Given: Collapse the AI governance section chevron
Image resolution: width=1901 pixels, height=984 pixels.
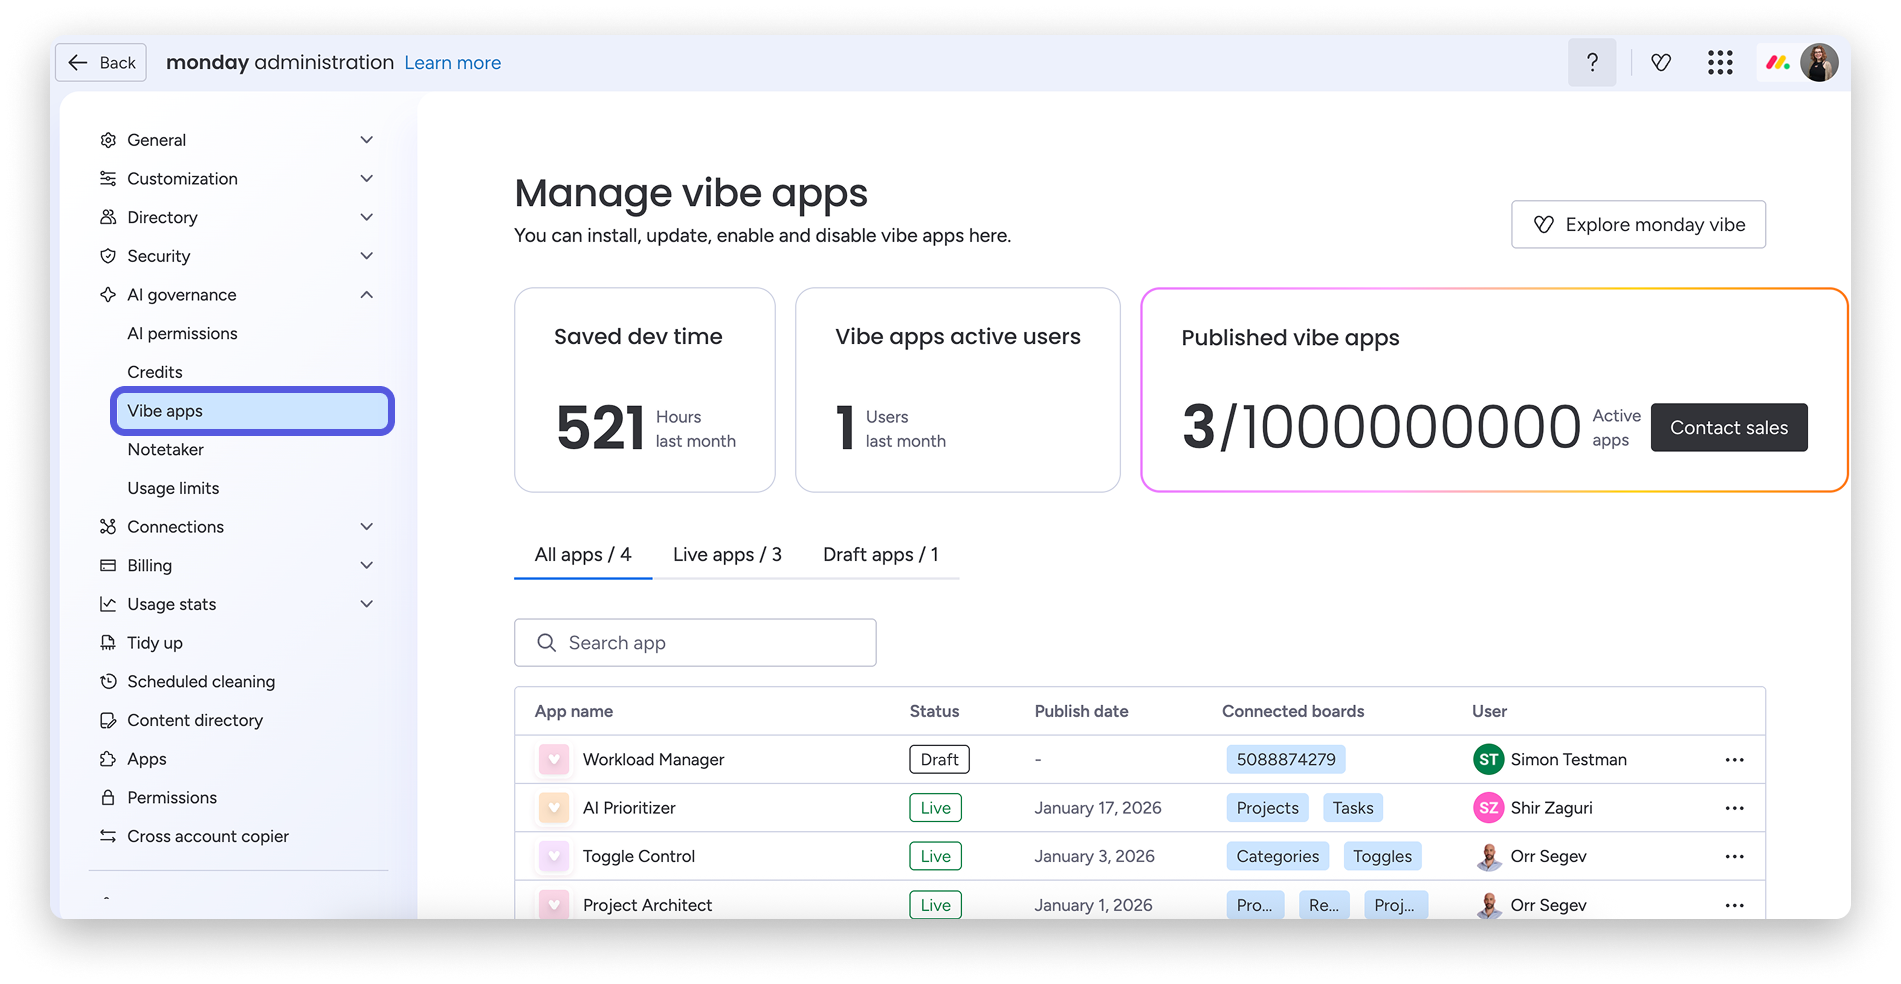Looking at the screenshot, I should pyautogui.click(x=367, y=295).
